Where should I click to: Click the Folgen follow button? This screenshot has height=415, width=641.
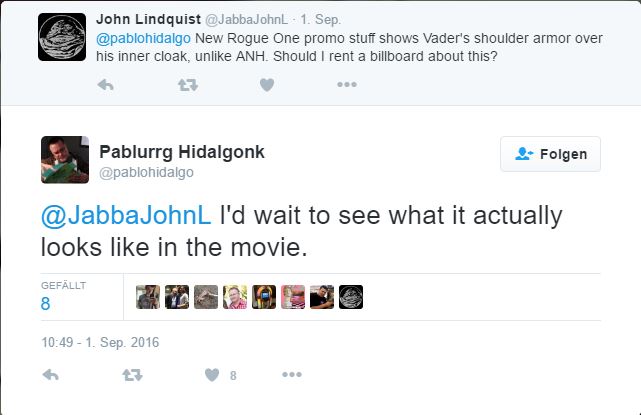pos(550,154)
